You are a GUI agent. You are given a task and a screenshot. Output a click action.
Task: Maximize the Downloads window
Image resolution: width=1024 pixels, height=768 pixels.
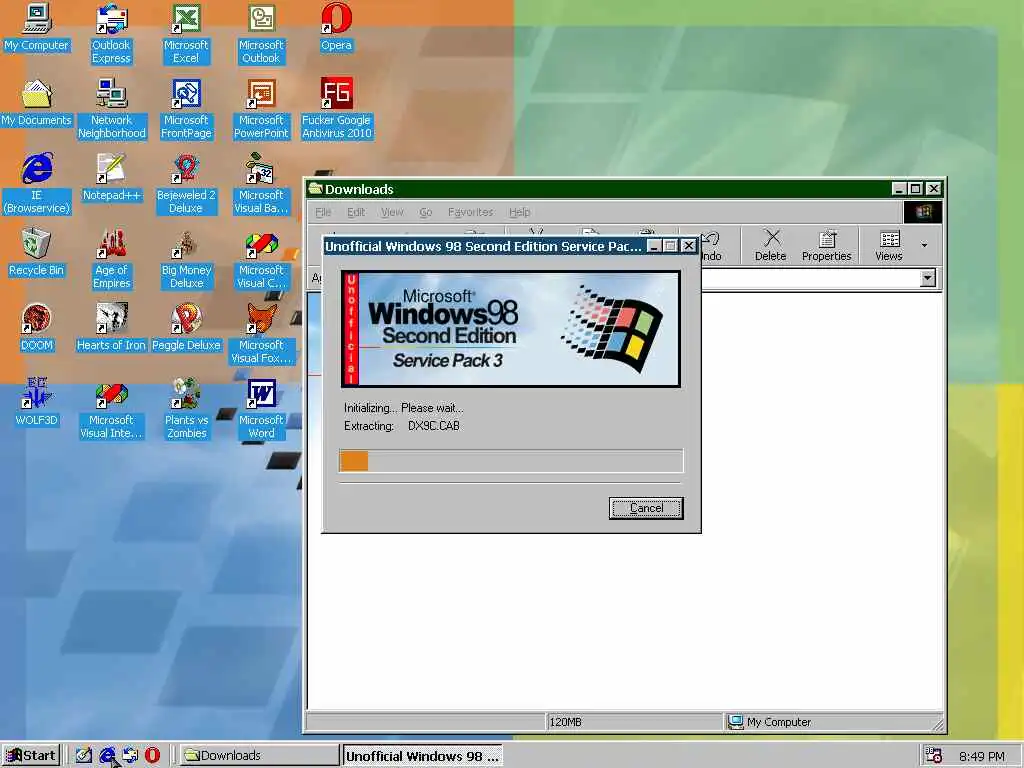point(916,189)
